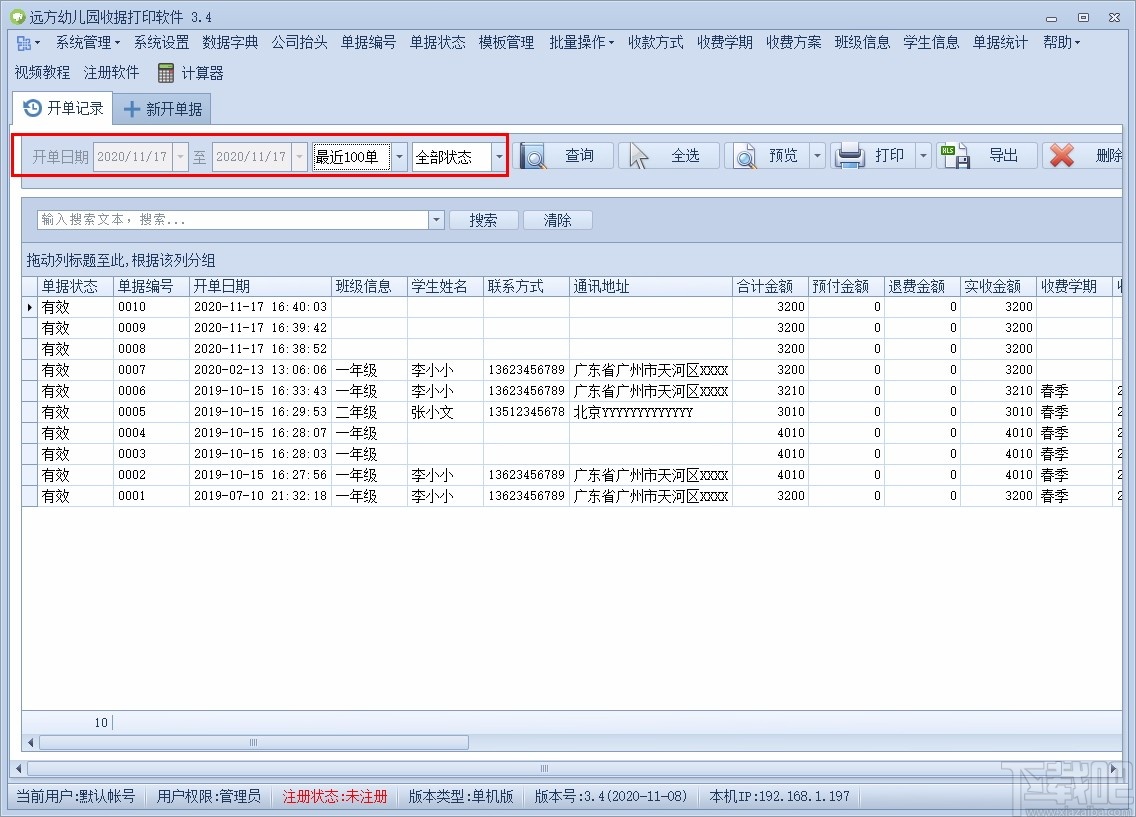Open 单据统计 menu item
Viewport: 1136px width, 817px height.
[x=1000, y=43]
